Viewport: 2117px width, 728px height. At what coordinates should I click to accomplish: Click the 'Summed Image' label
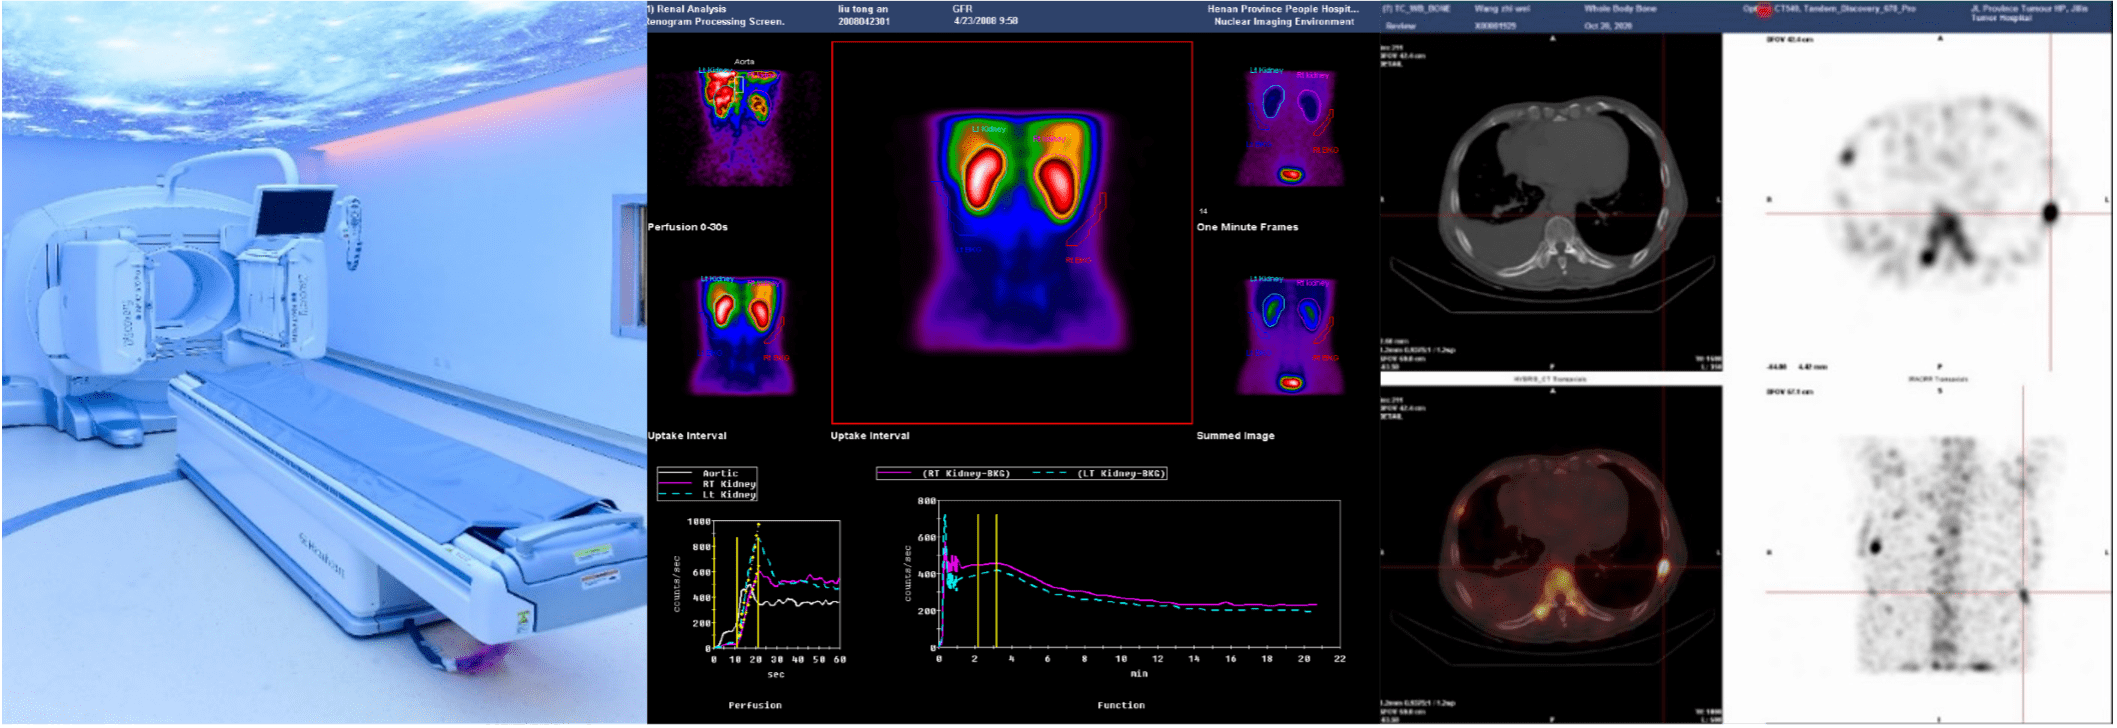point(1236,436)
